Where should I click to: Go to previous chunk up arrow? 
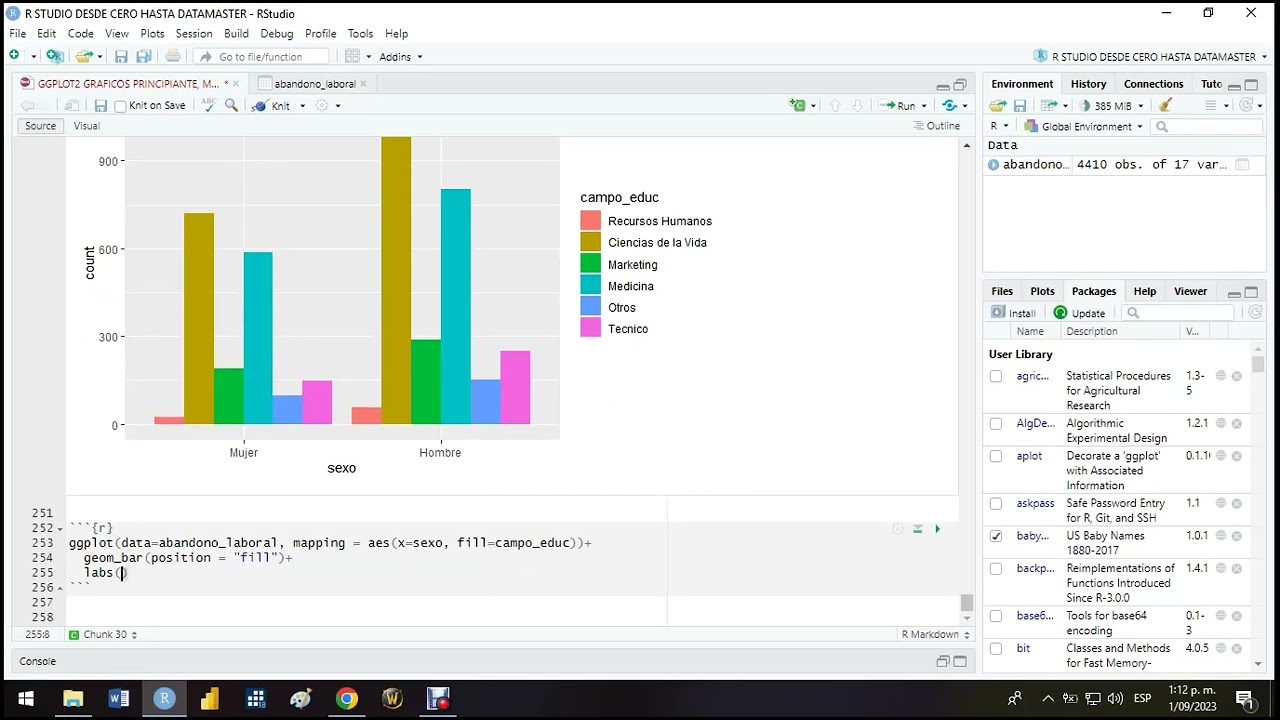(835, 105)
